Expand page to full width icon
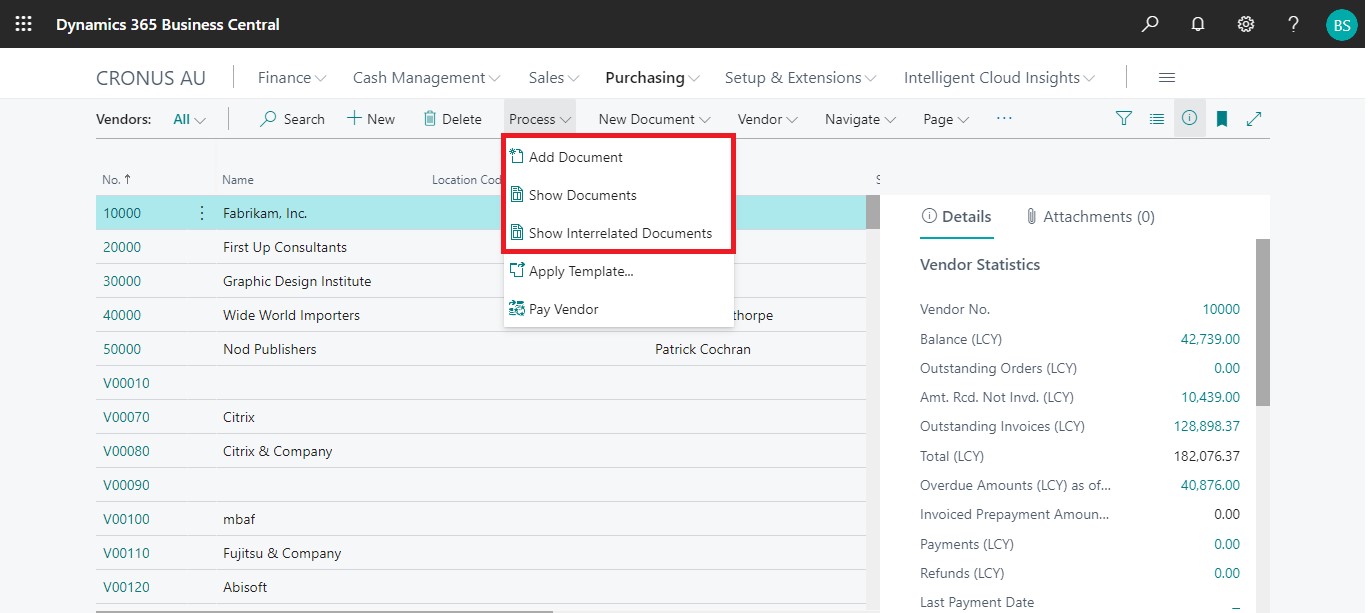 click(1254, 119)
